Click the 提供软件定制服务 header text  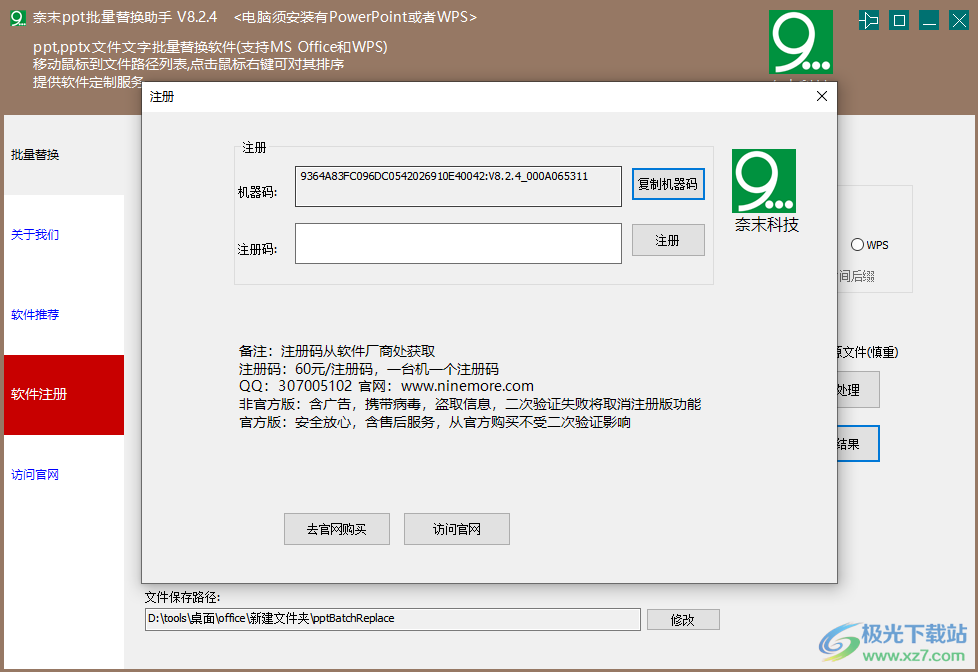(88, 82)
